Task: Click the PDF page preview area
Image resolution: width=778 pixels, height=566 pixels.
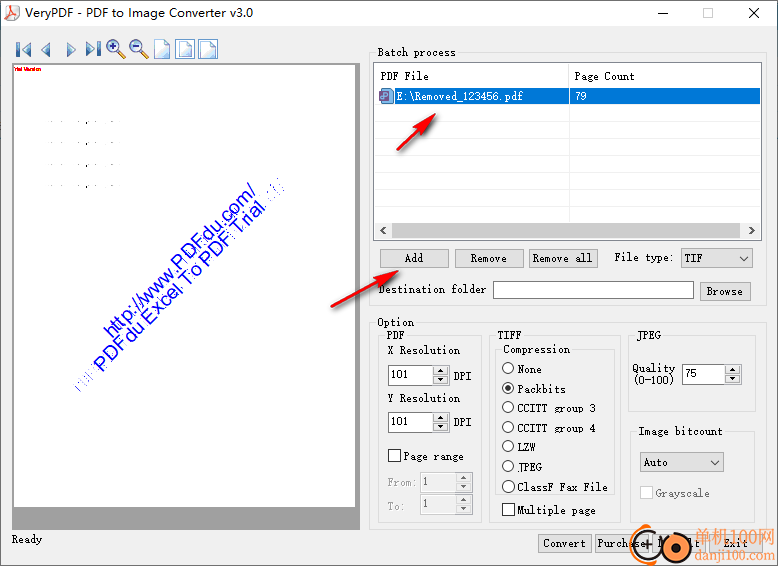Action: point(184,286)
